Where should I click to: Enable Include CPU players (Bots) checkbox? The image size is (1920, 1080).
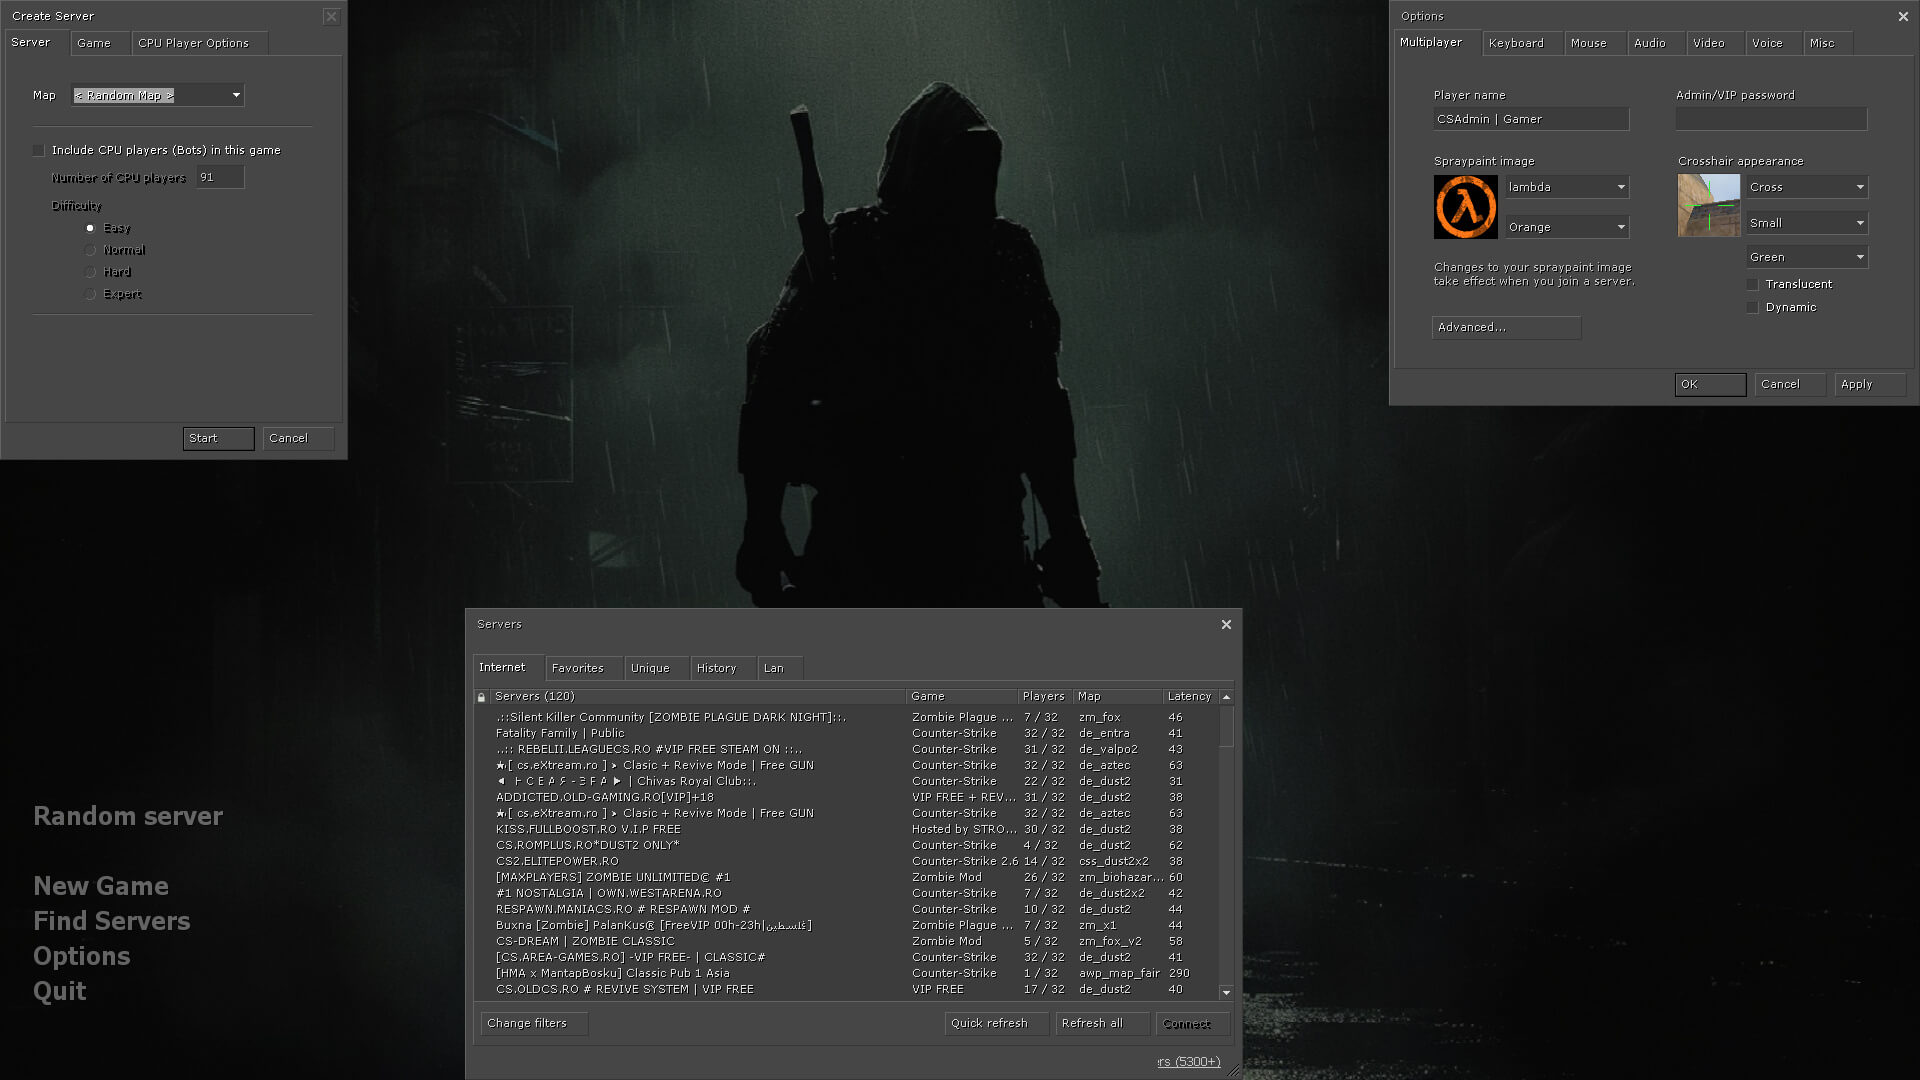(x=39, y=150)
